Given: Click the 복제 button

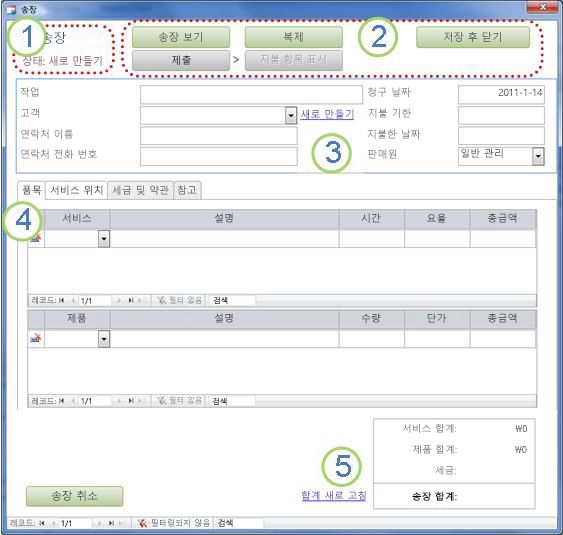Looking at the screenshot, I should (x=294, y=37).
